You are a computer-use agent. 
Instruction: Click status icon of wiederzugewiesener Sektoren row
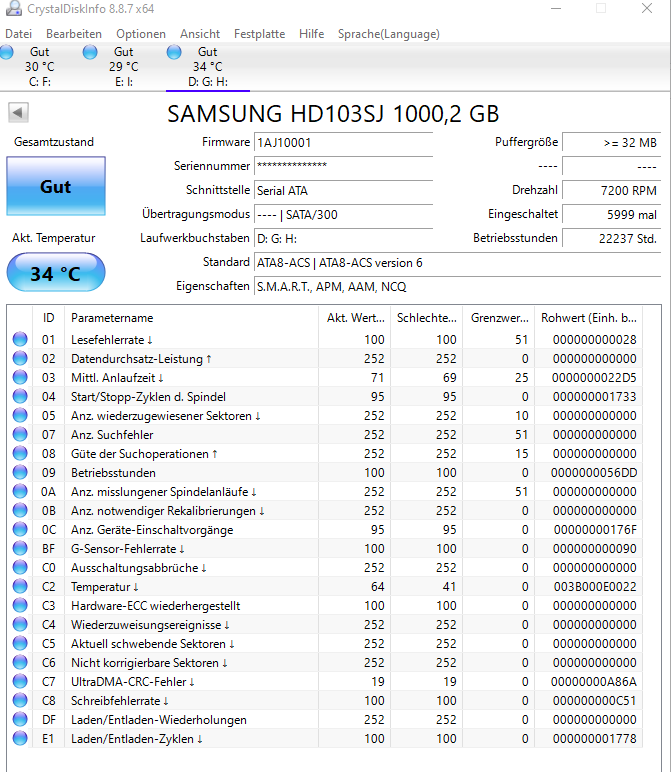(x=20, y=415)
